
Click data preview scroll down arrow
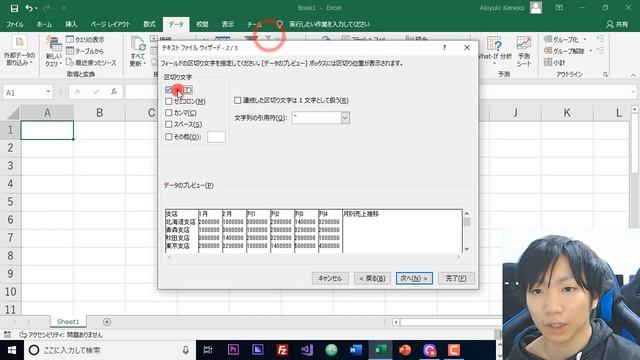467,249
